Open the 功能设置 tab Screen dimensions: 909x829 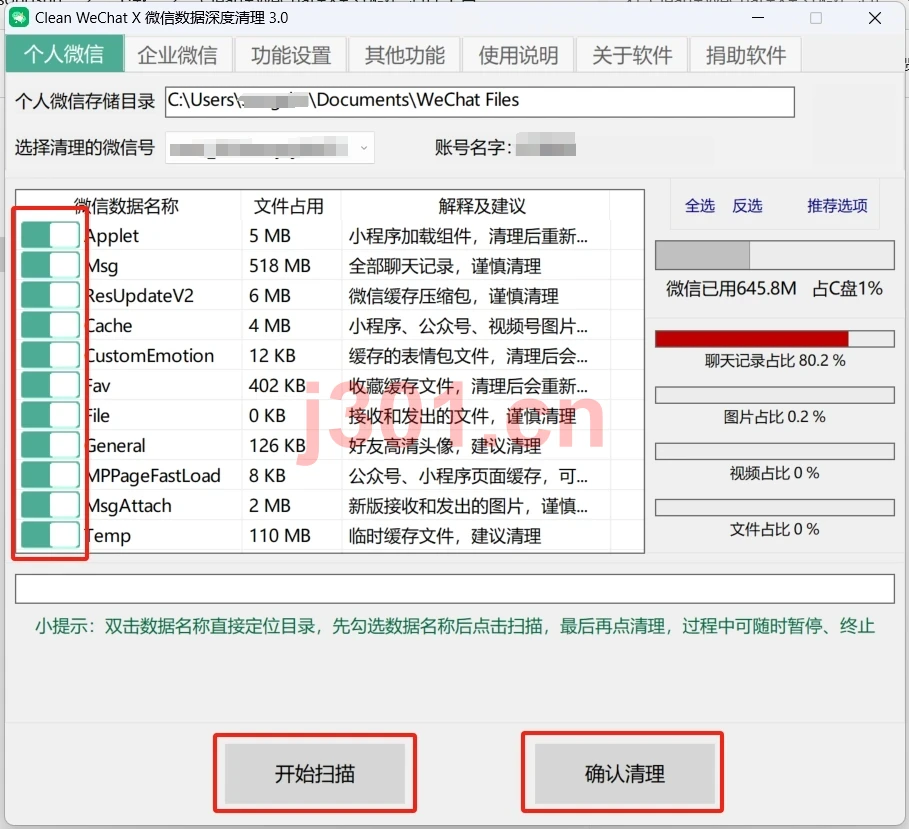click(x=291, y=54)
